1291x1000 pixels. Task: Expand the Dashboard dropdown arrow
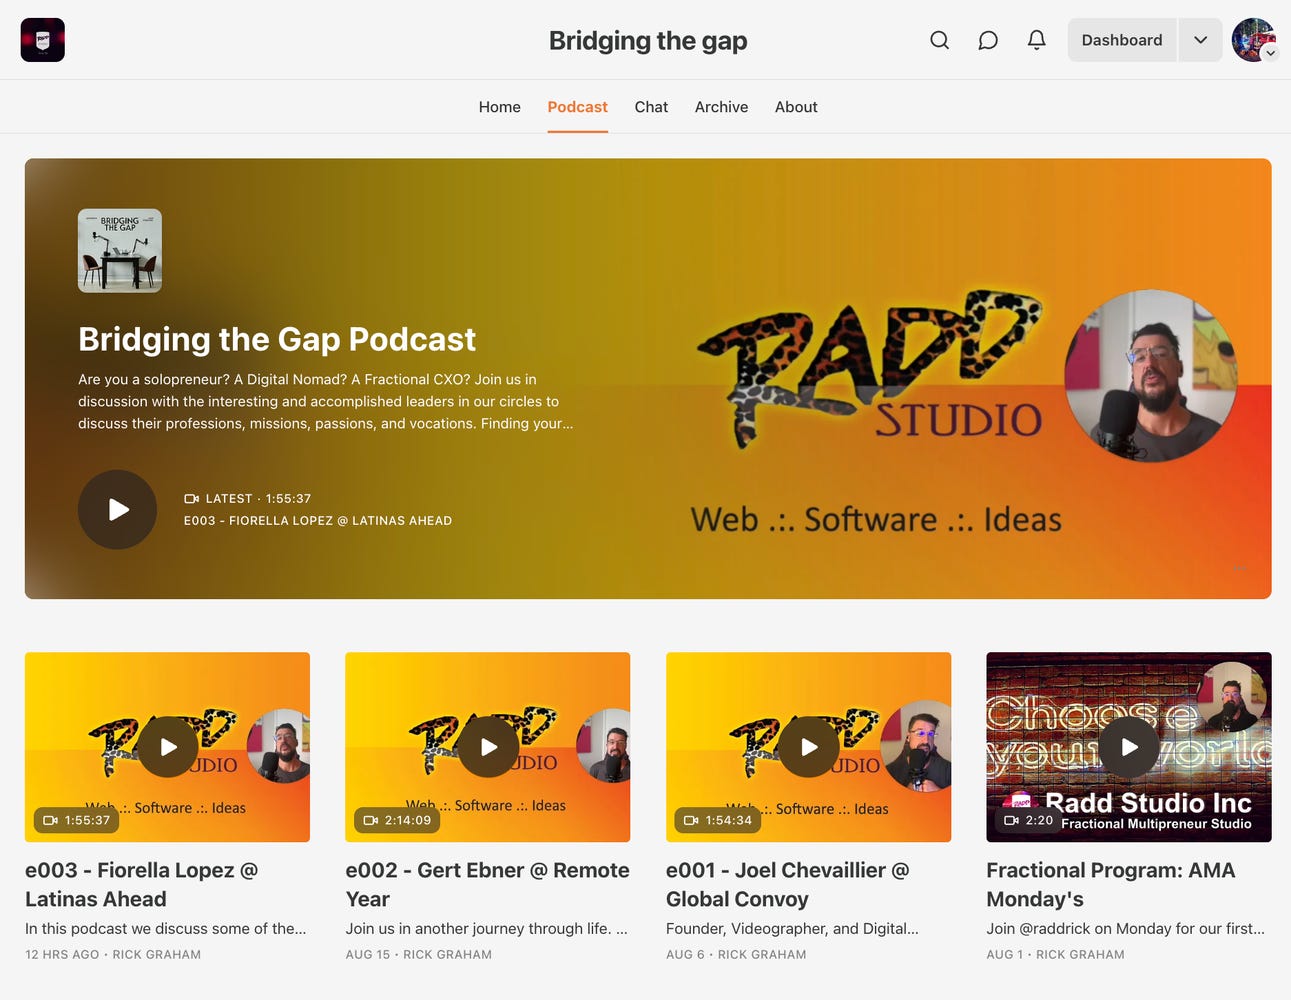[1200, 40]
